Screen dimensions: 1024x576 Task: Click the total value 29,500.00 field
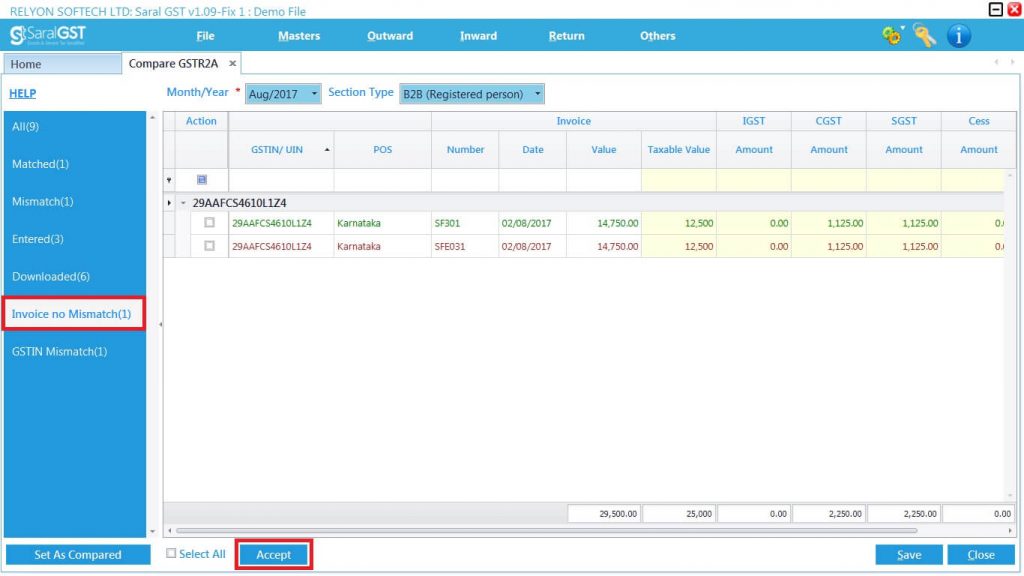[604, 513]
